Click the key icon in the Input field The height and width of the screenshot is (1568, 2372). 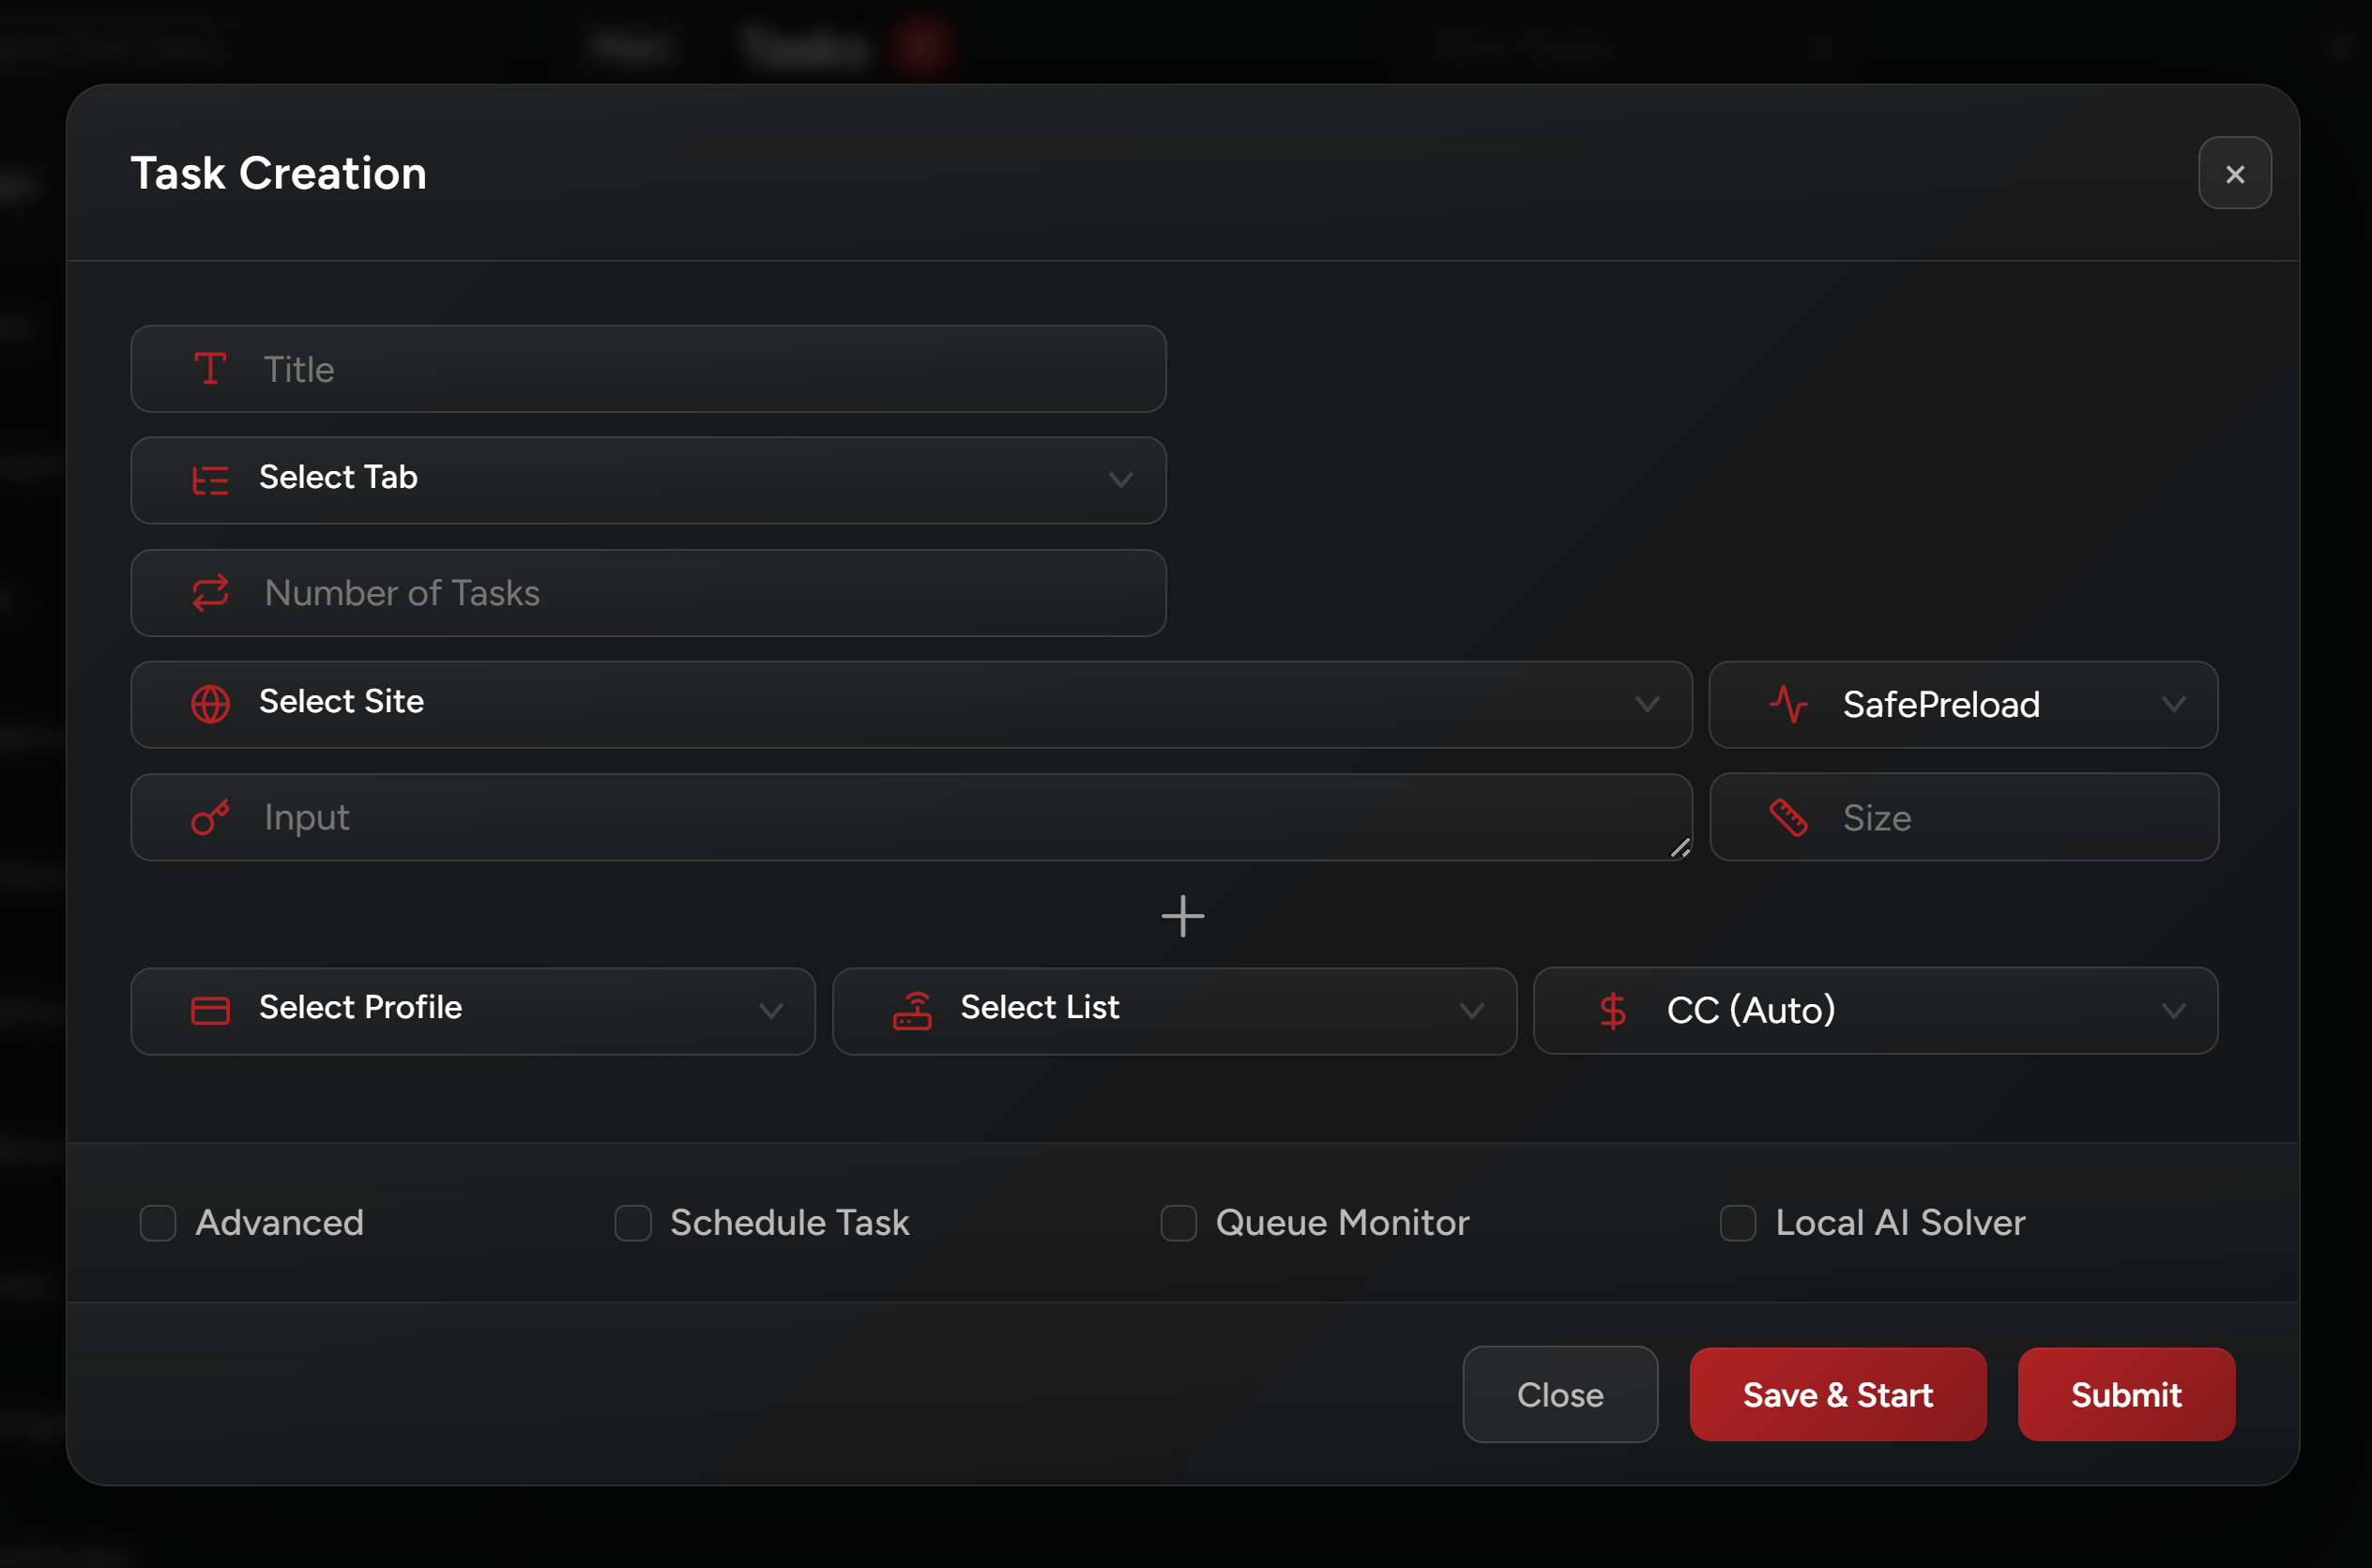(210, 817)
